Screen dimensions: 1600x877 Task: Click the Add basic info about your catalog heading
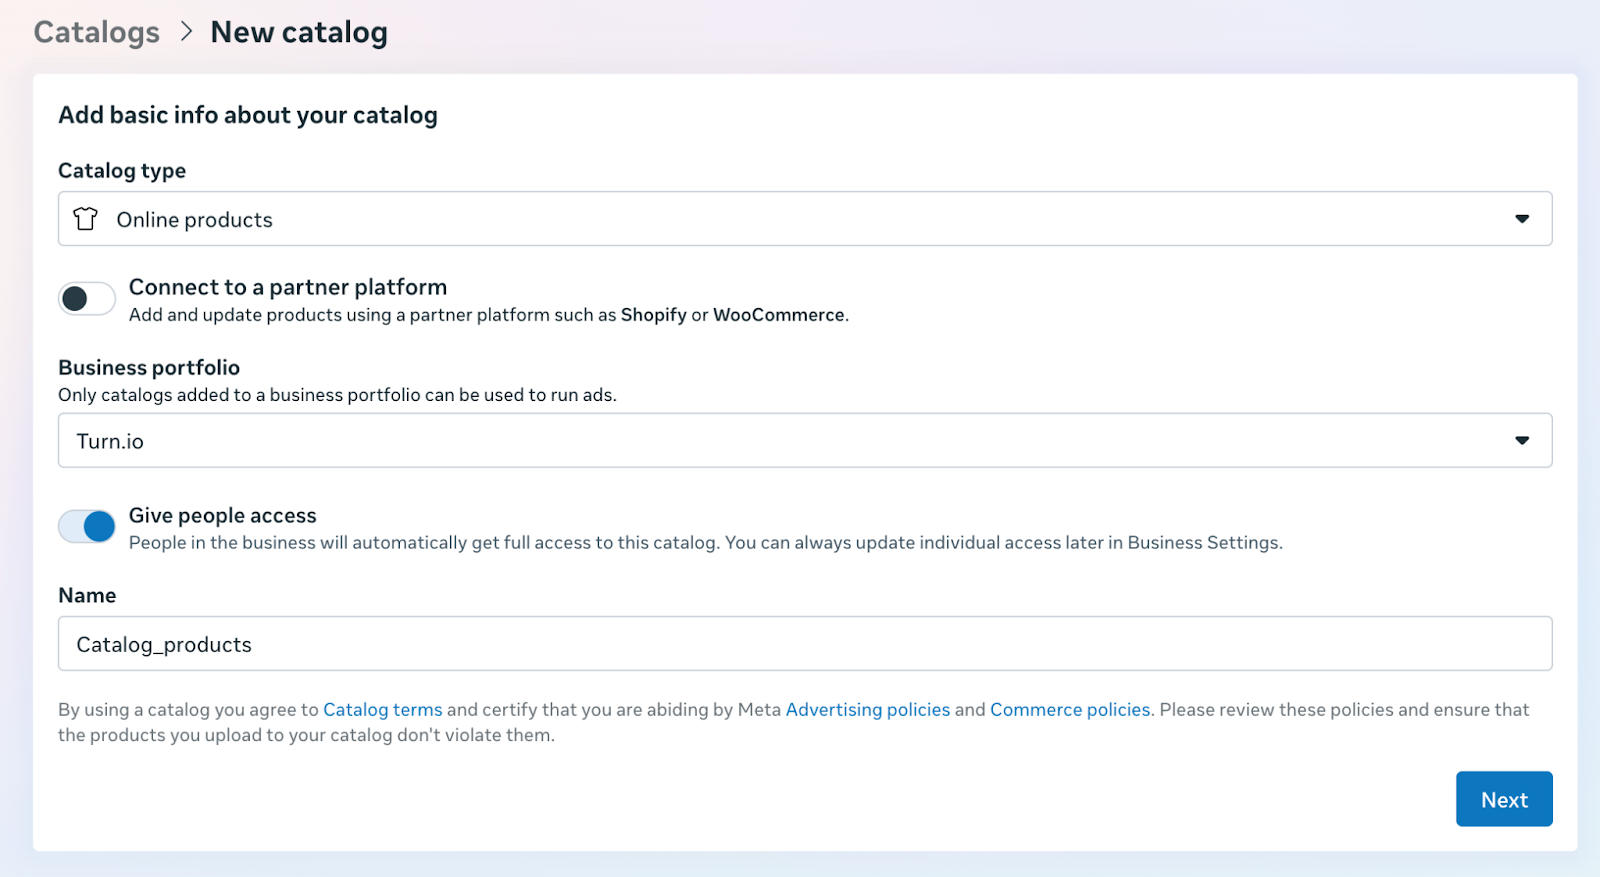(248, 115)
